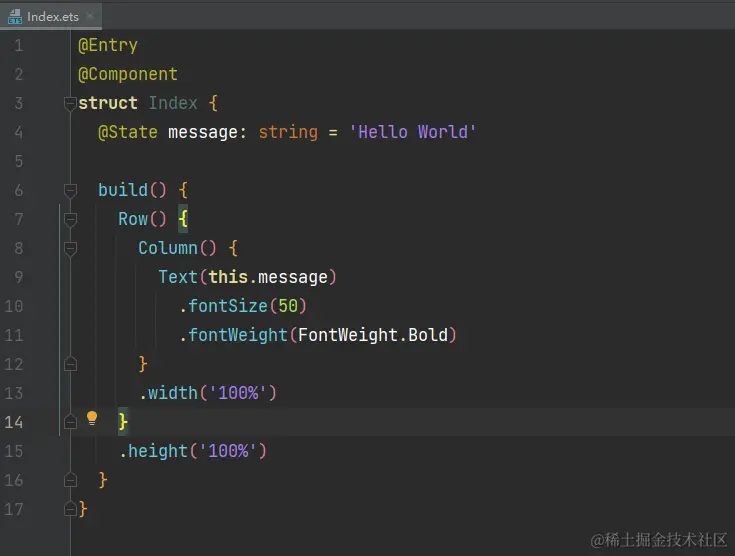Click the '100%' value in height

(228, 451)
